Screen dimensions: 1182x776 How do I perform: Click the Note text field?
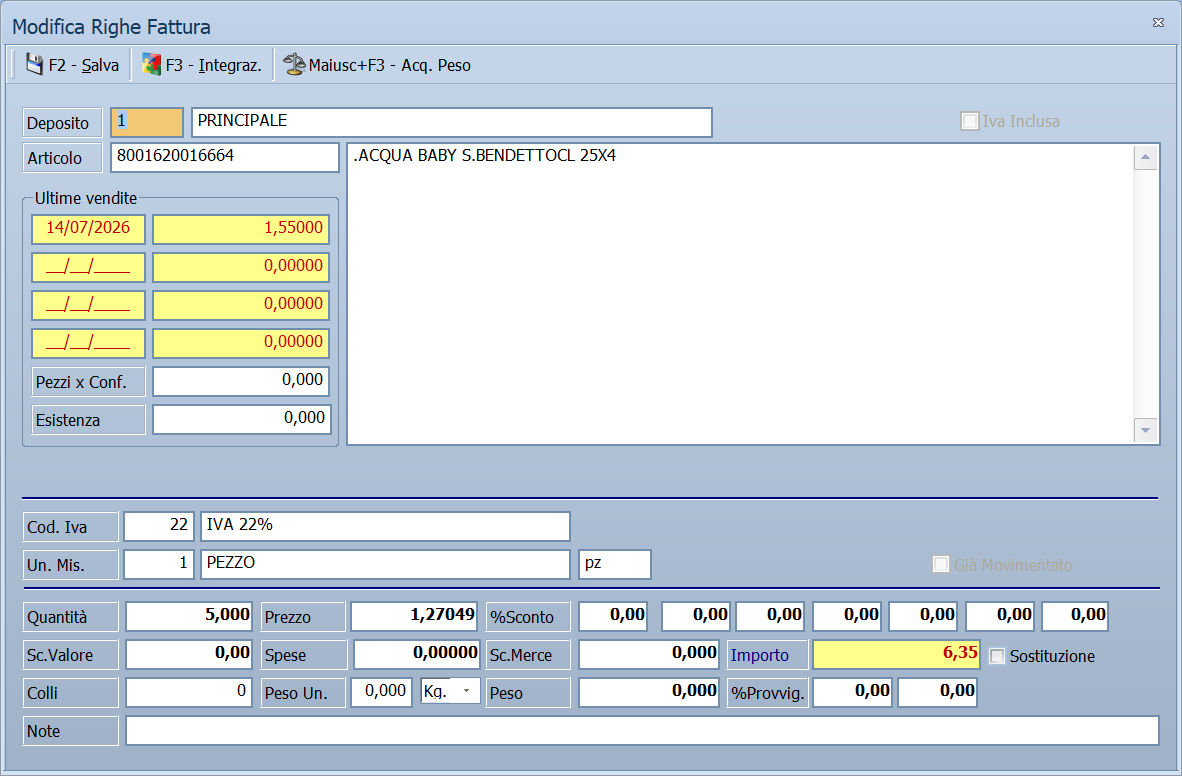(x=642, y=731)
